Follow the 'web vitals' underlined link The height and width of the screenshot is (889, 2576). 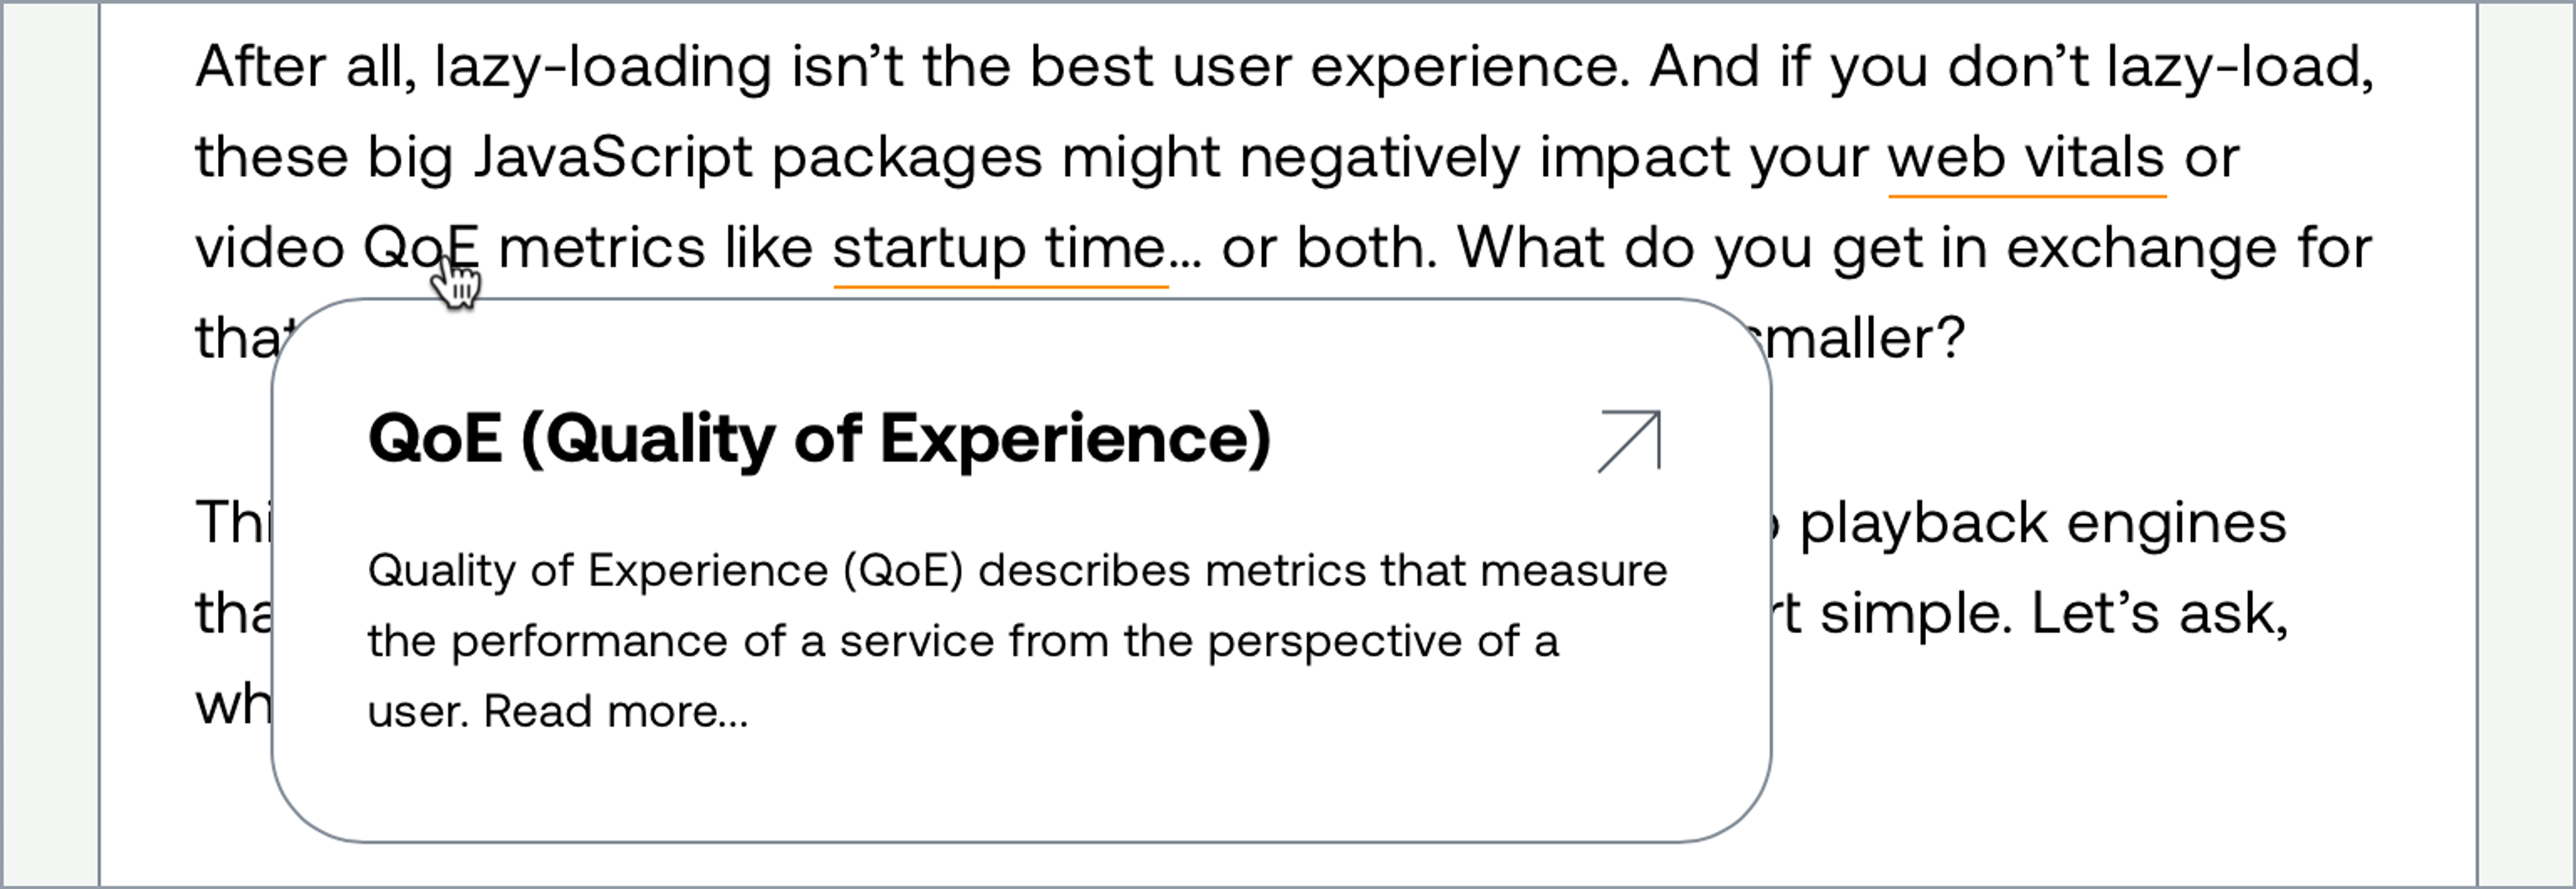click(x=2027, y=158)
